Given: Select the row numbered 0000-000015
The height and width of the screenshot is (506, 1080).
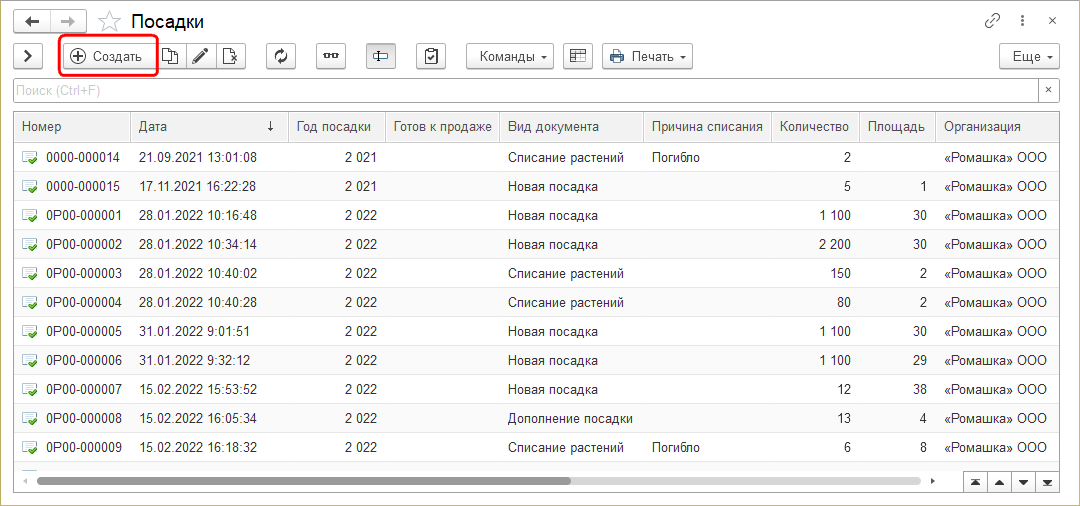Looking at the screenshot, I should click(537, 187).
